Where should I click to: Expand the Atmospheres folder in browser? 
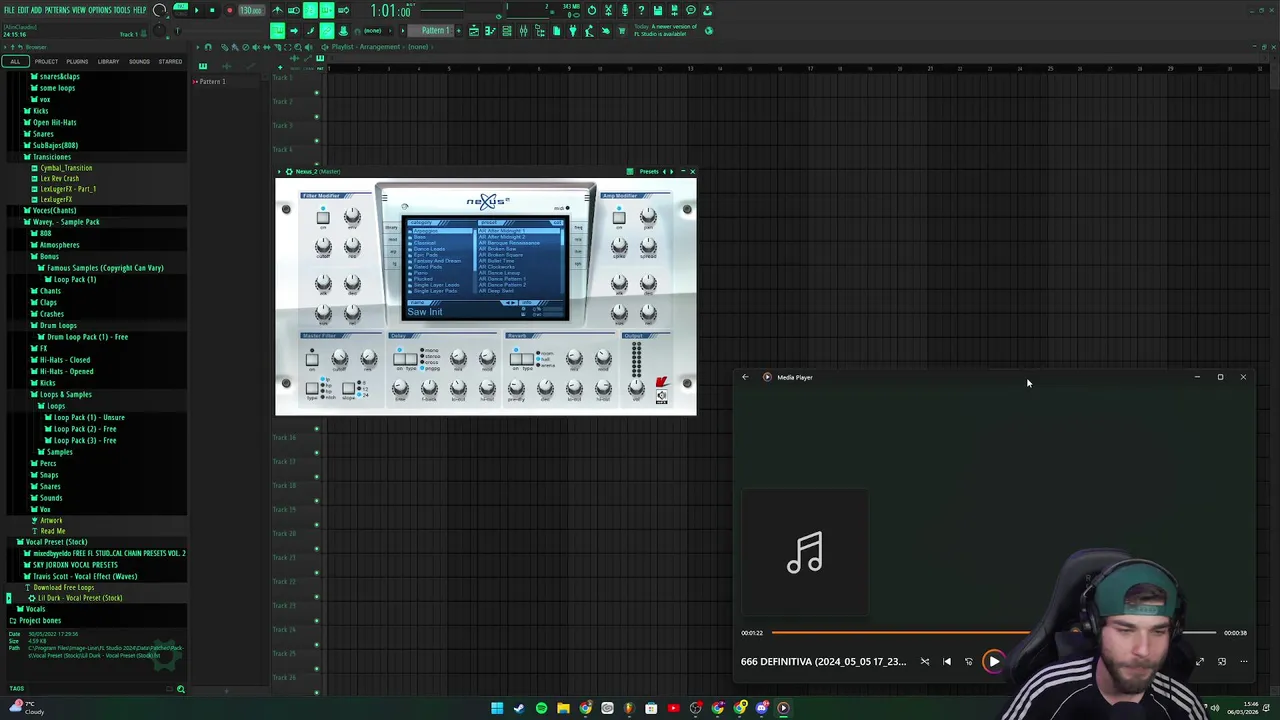click(59, 245)
